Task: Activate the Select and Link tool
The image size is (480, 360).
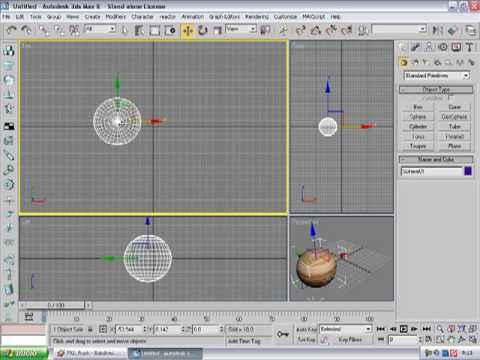Action: pos(43,30)
